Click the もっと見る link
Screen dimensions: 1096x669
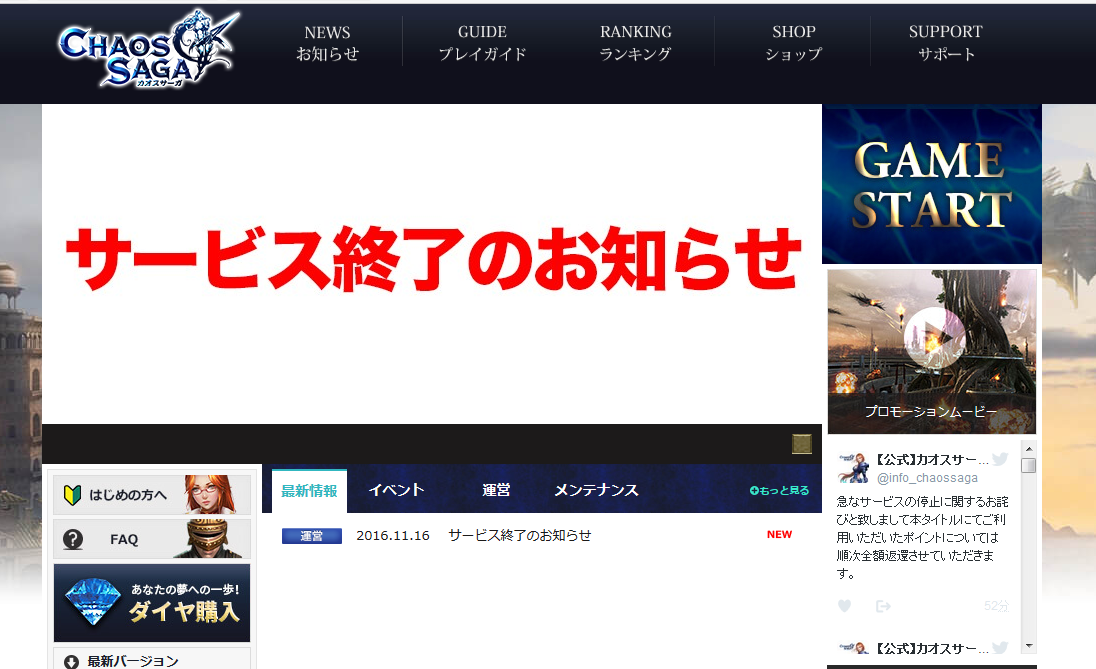[x=779, y=491]
